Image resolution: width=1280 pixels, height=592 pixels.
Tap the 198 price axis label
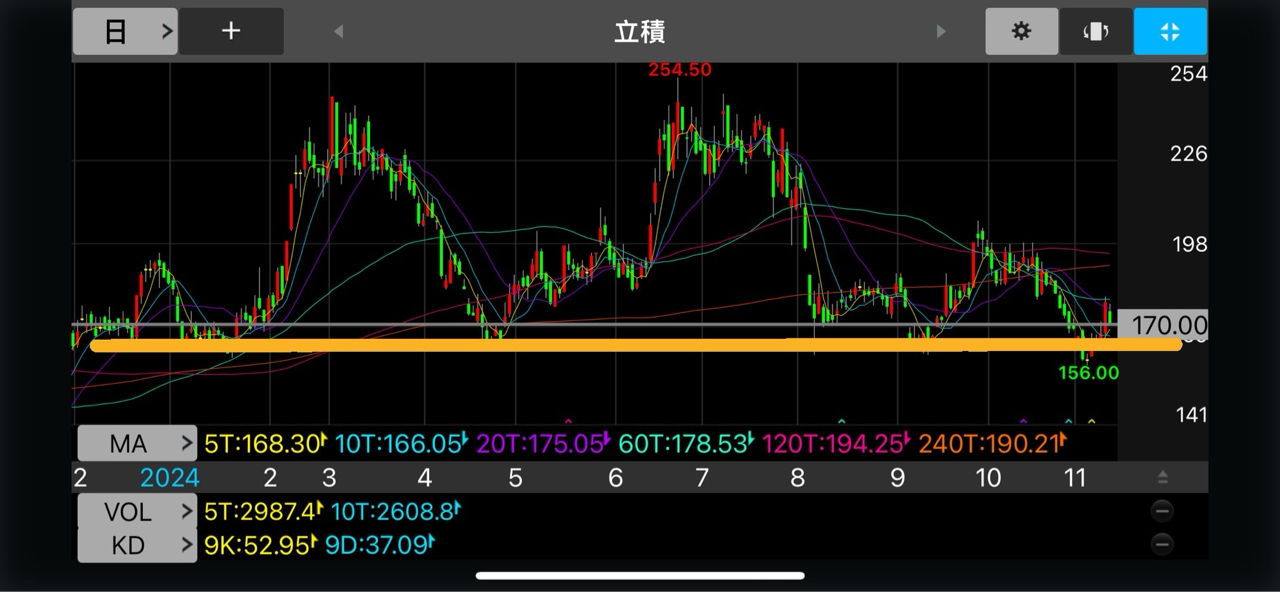pyautogui.click(x=1189, y=245)
